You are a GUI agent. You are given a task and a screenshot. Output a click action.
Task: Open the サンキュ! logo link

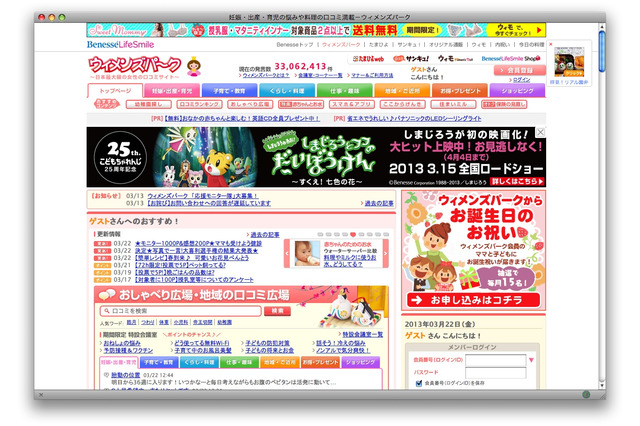click(411, 59)
